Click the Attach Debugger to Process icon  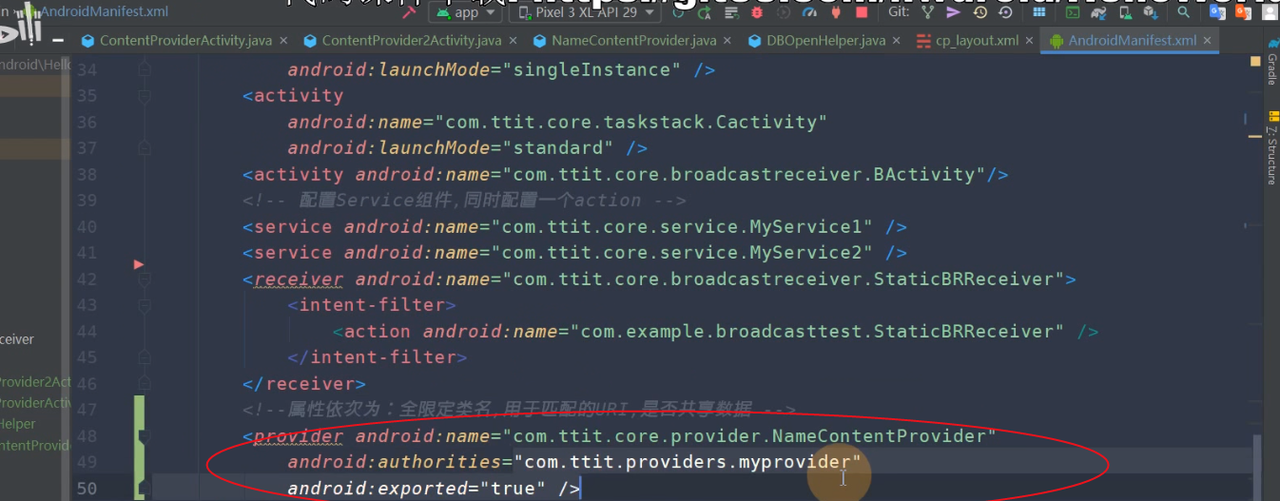pos(835,13)
